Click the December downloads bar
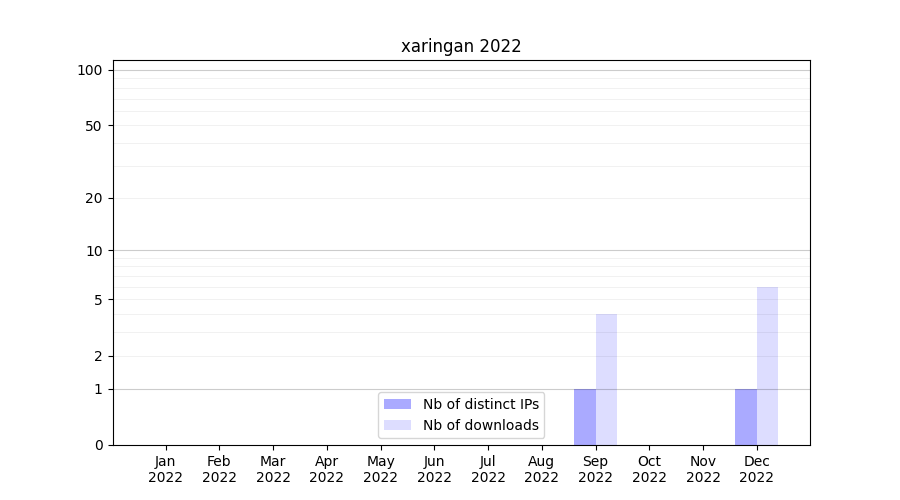 [767, 366]
